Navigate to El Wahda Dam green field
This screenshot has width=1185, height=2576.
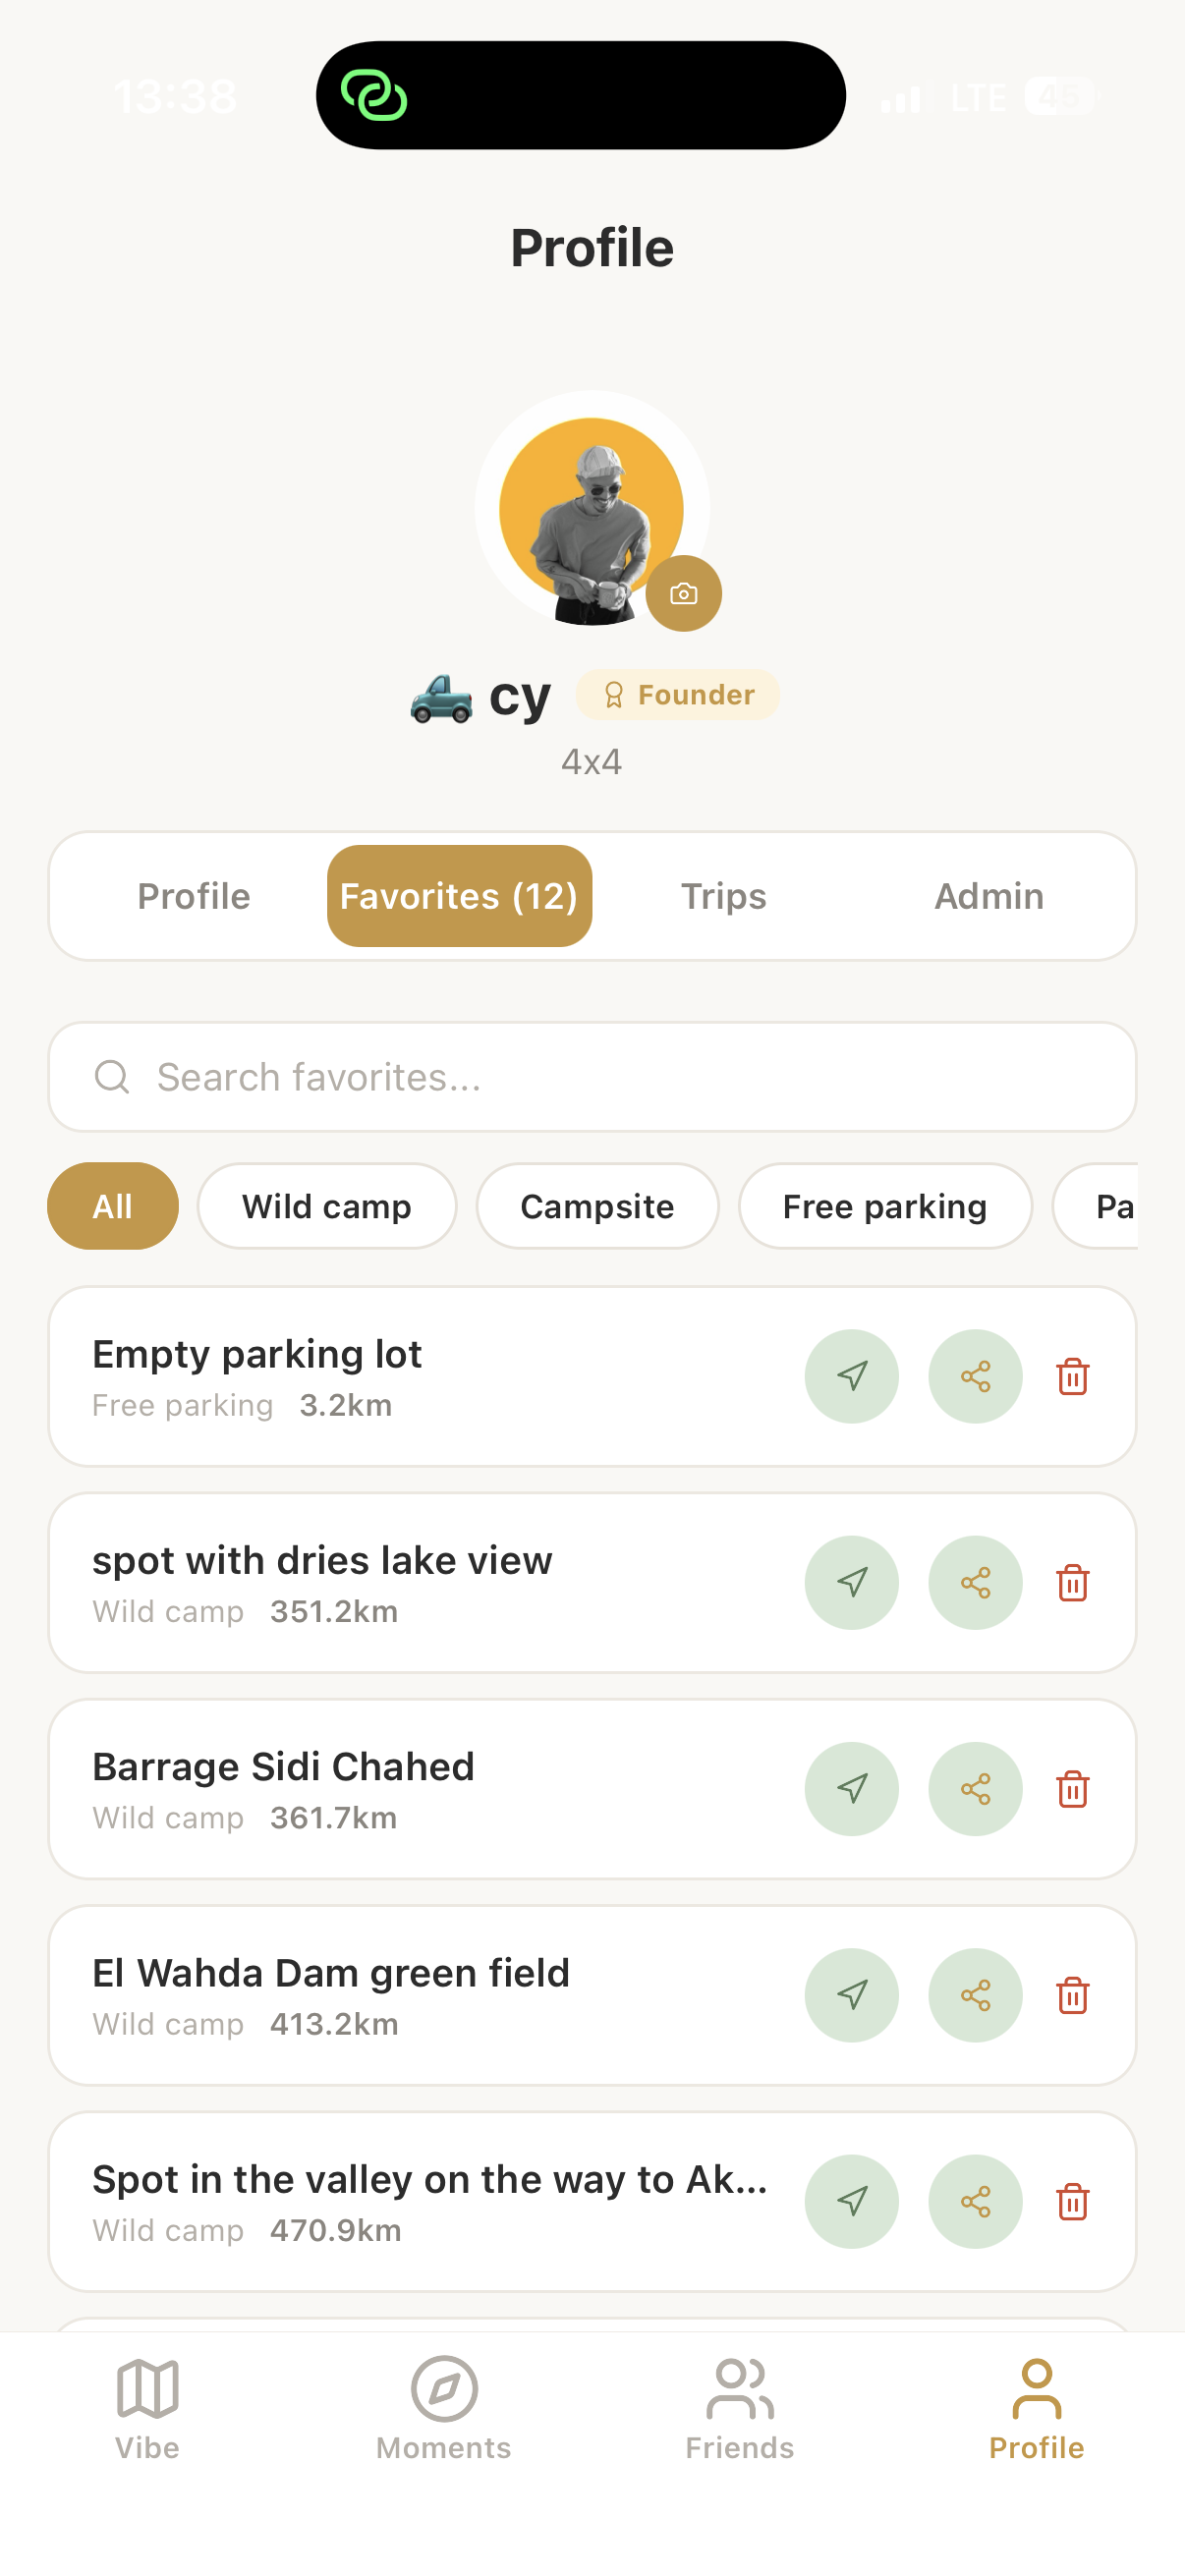[x=851, y=1995]
